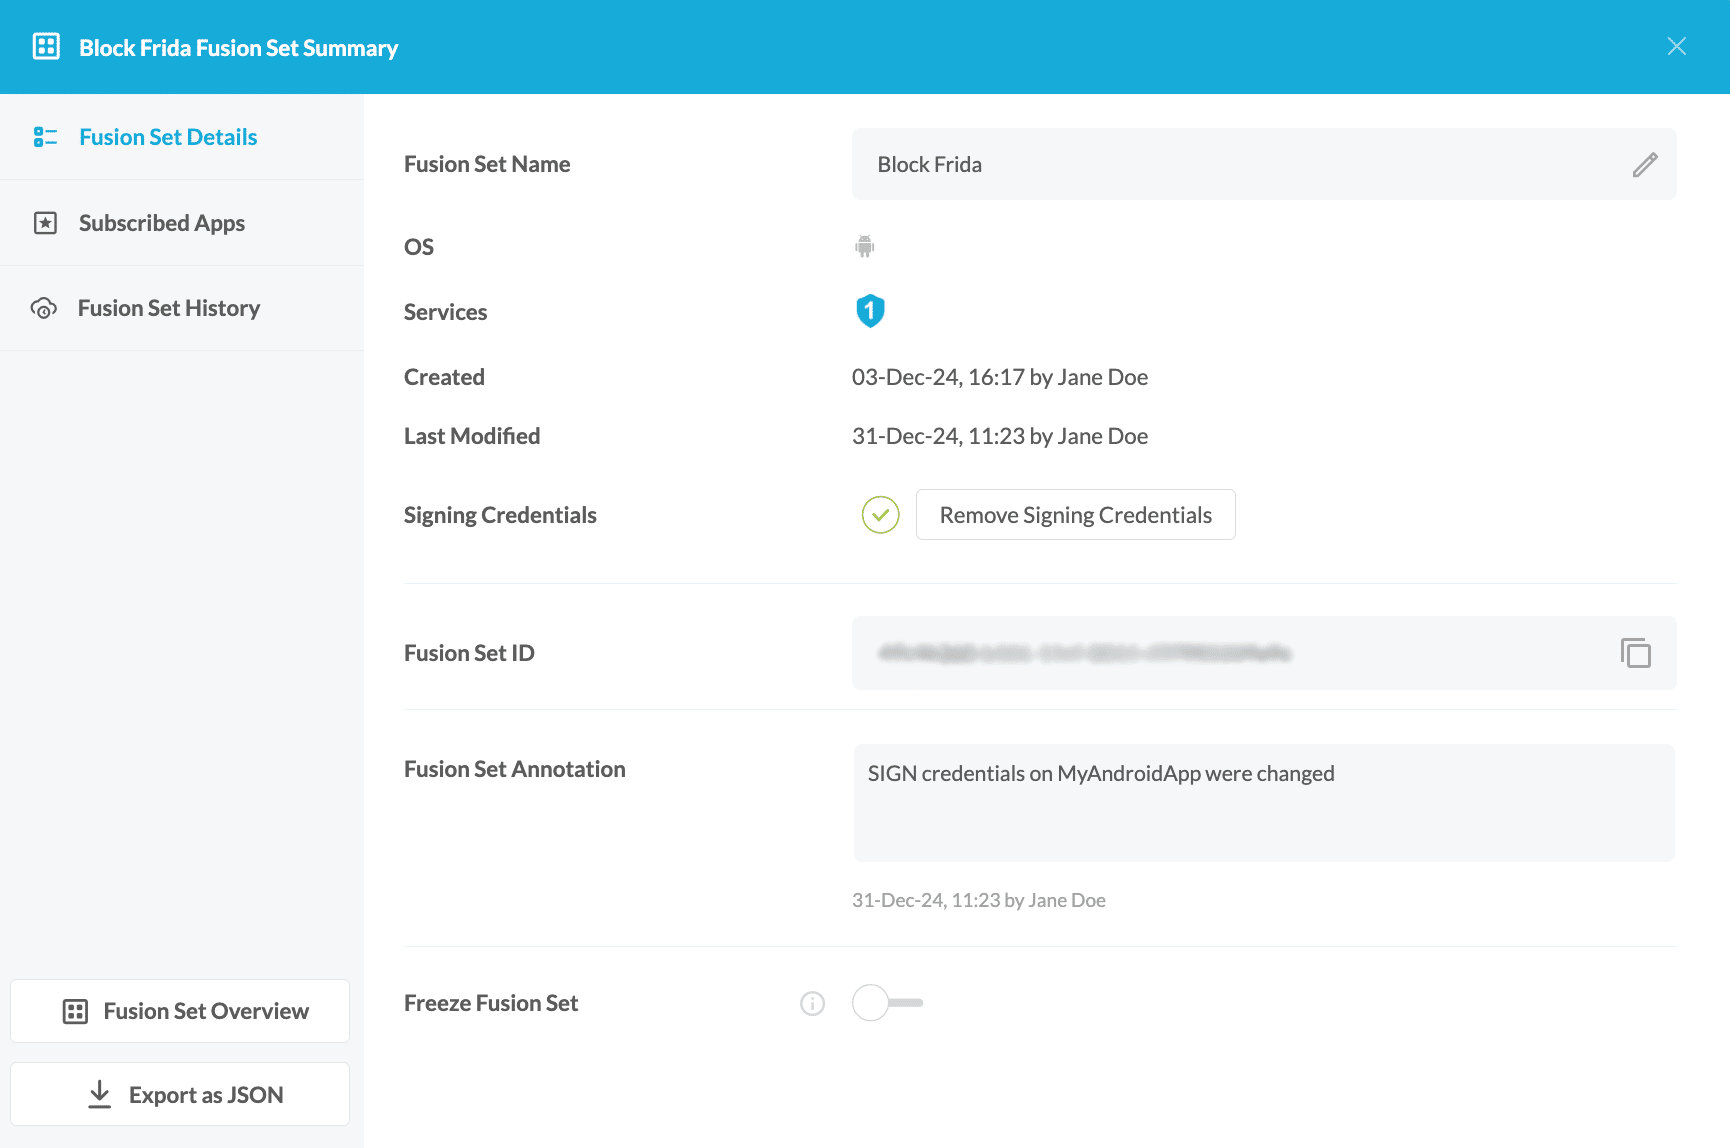Image resolution: width=1730 pixels, height=1148 pixels.
Task: Open Fusion Set Overview
Action: point(180,1011)
